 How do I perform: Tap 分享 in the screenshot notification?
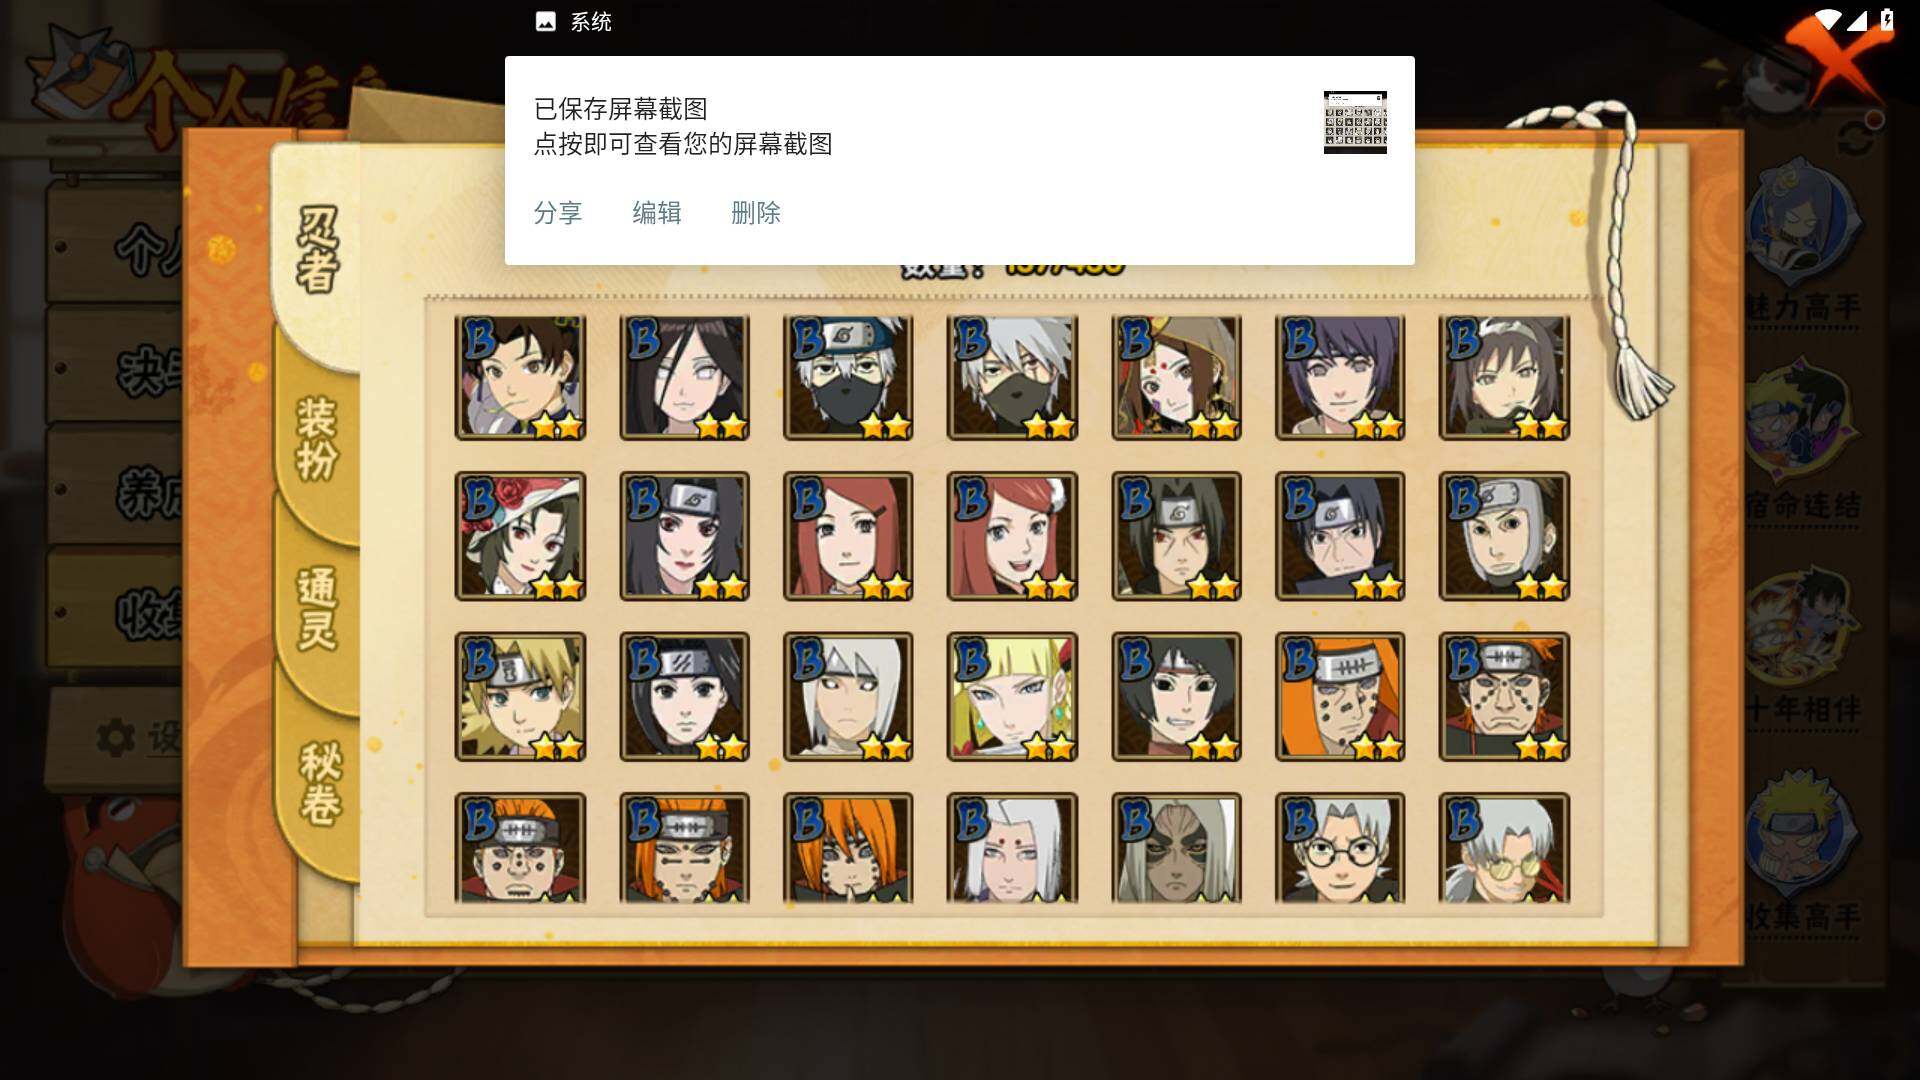(x=558, y=213)
